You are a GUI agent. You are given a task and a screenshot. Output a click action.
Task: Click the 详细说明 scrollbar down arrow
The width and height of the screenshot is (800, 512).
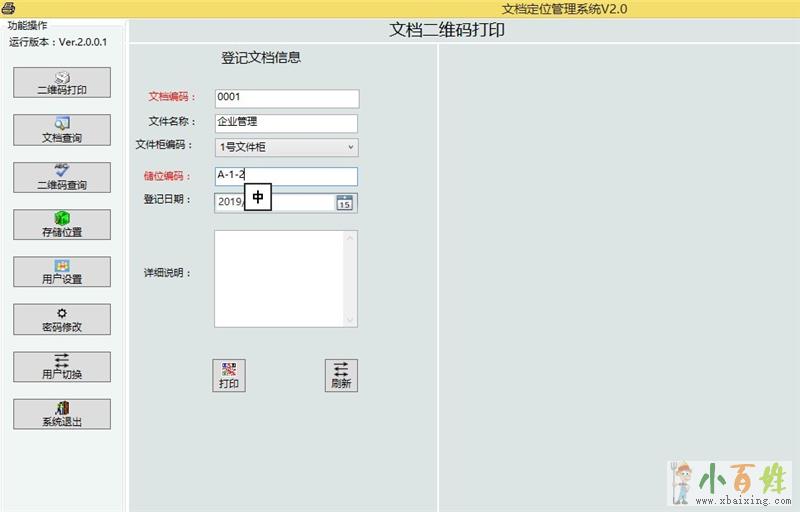pos(350,320)
